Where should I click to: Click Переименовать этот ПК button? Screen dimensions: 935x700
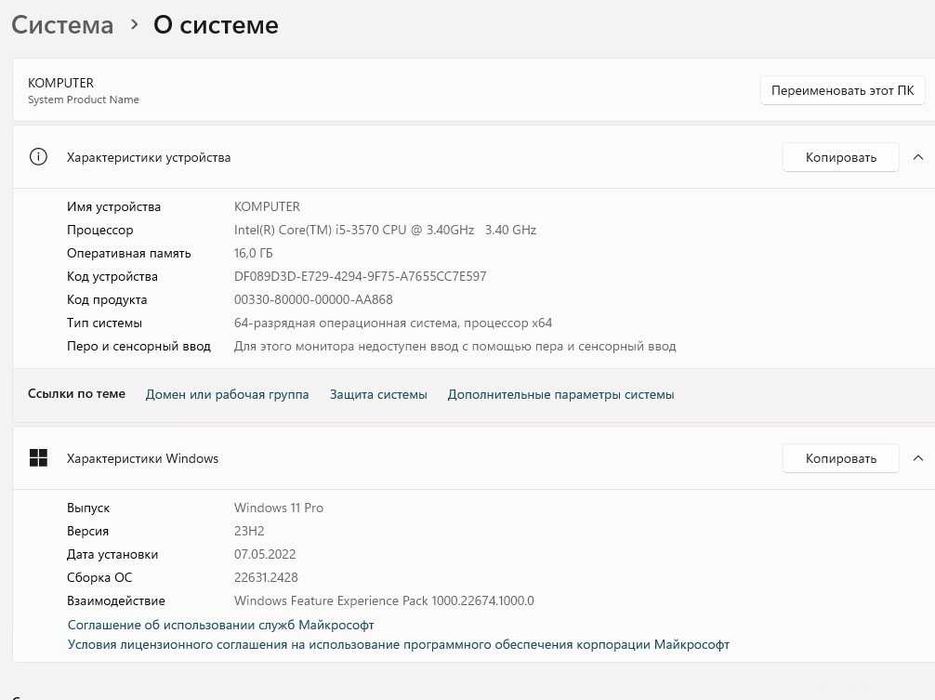842,91
